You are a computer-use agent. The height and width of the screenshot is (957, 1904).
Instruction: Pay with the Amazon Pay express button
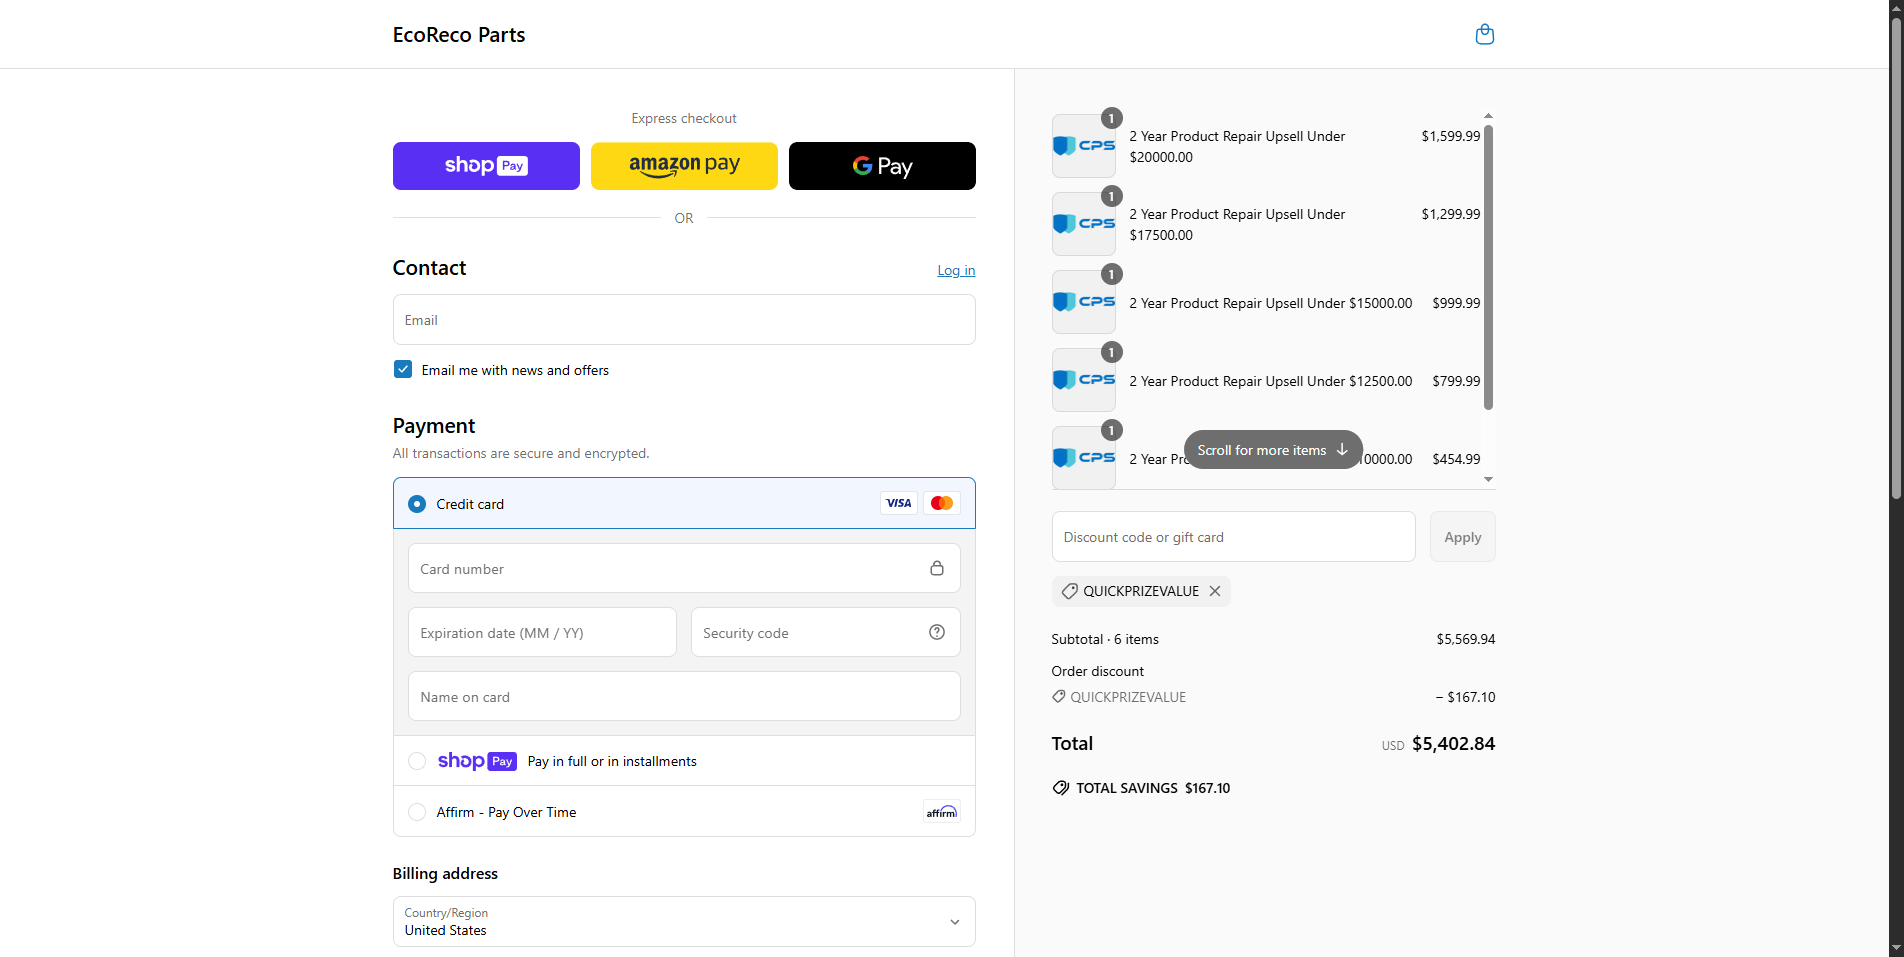coord(684,166)
